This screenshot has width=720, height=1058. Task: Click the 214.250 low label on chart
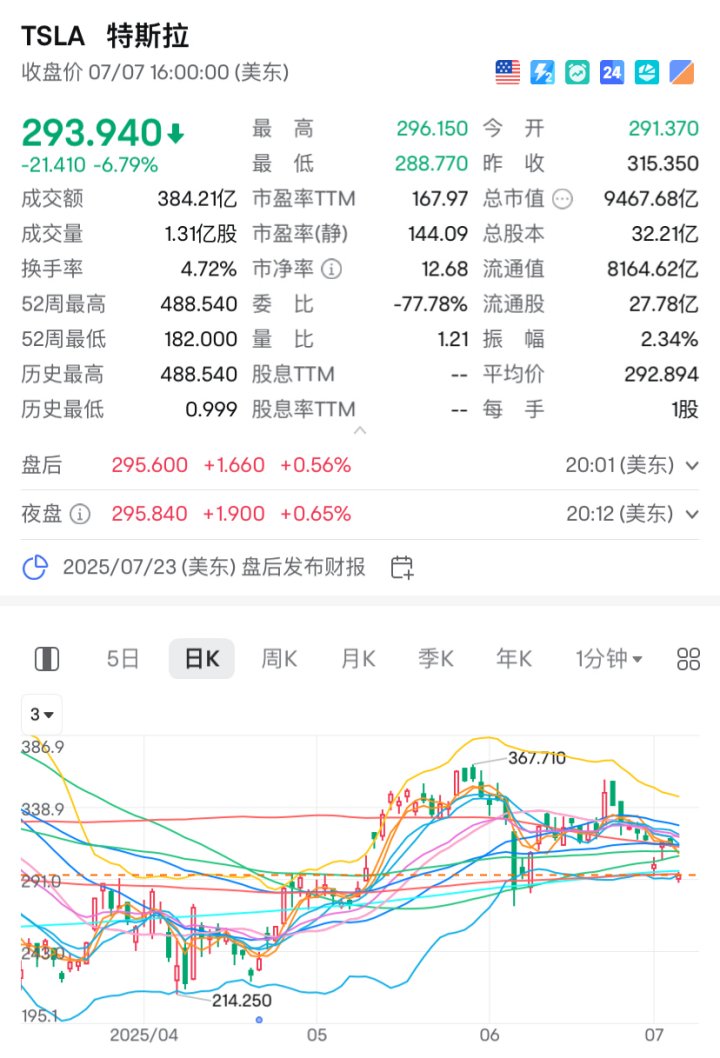pos(242,1001)
